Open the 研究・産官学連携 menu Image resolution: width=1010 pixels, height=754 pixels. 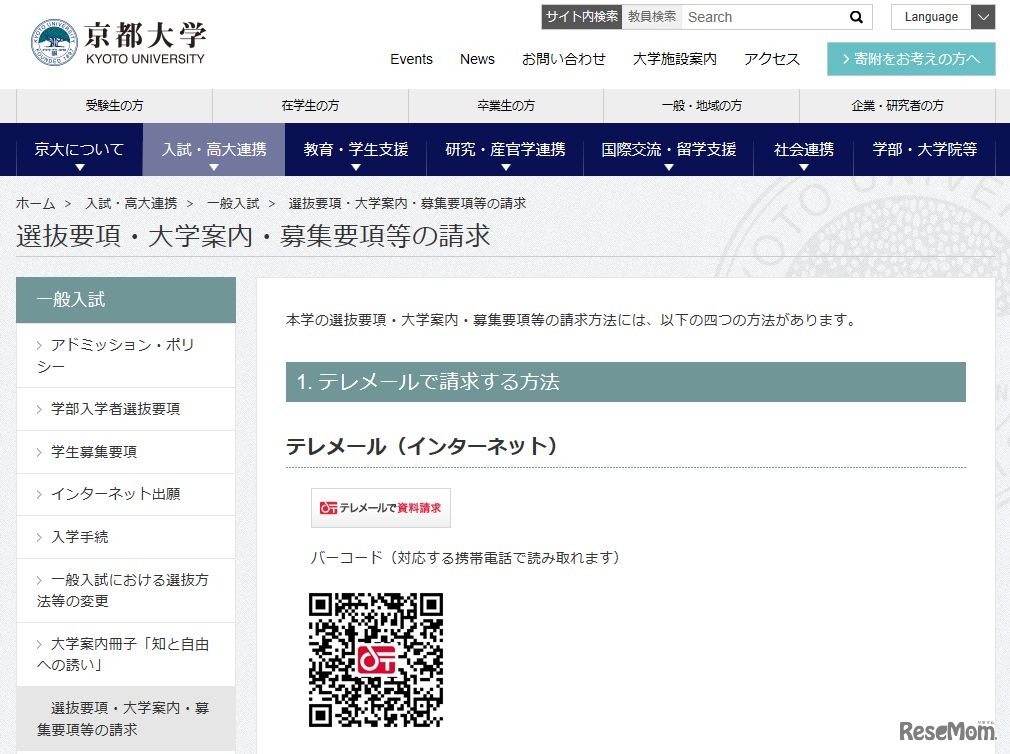(505, 149)
